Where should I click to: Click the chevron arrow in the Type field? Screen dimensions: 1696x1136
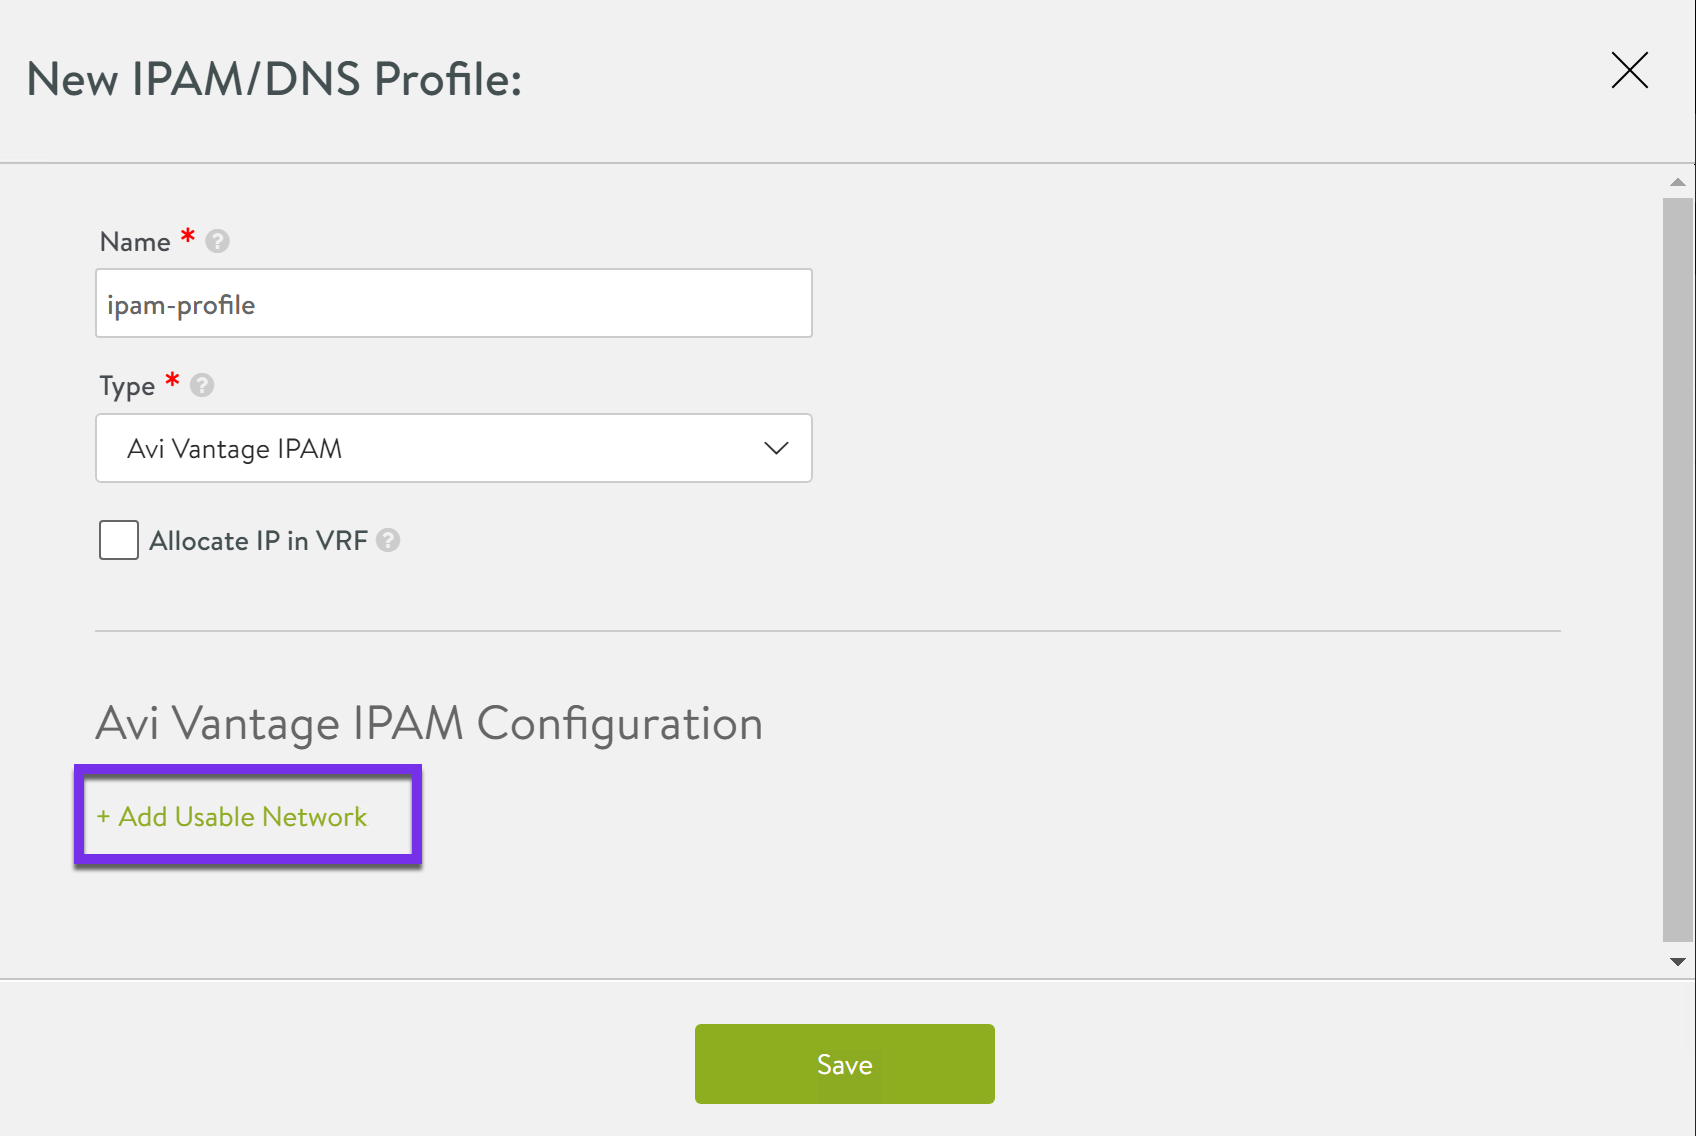pos(776,449)
